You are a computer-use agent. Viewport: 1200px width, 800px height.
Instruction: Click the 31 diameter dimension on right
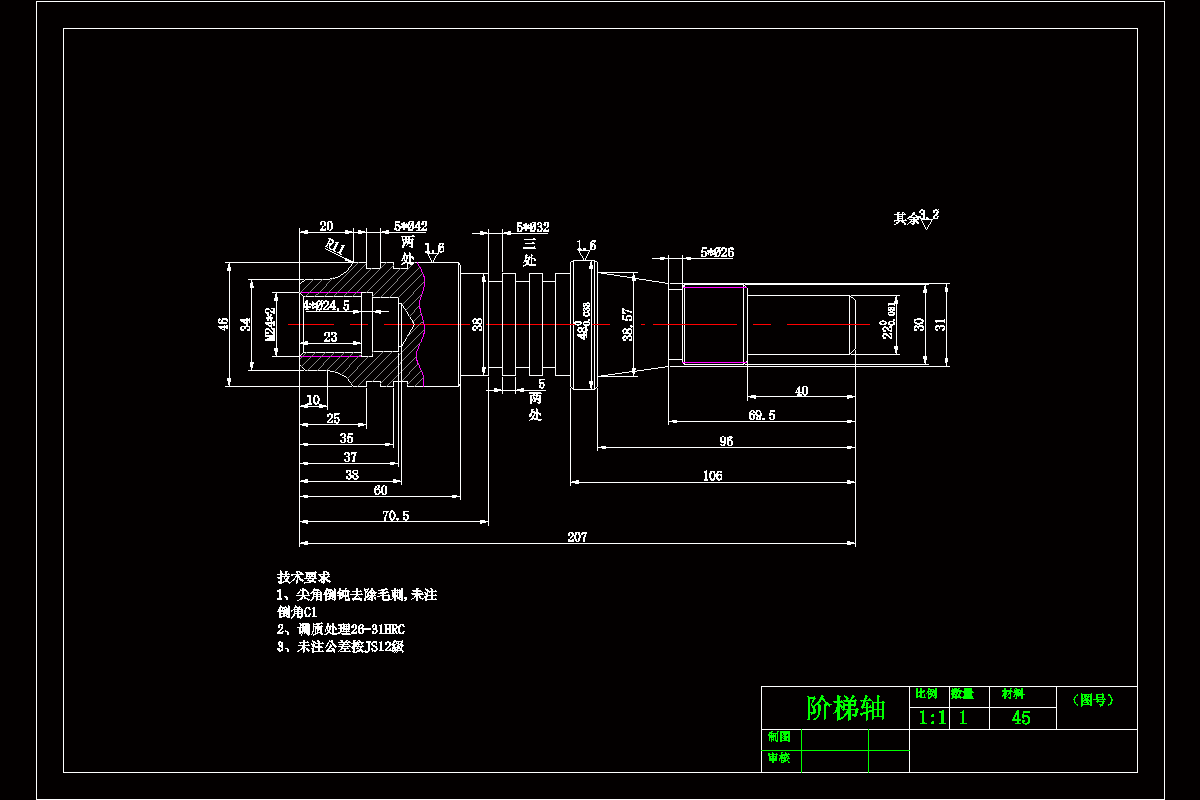[939, 324]
